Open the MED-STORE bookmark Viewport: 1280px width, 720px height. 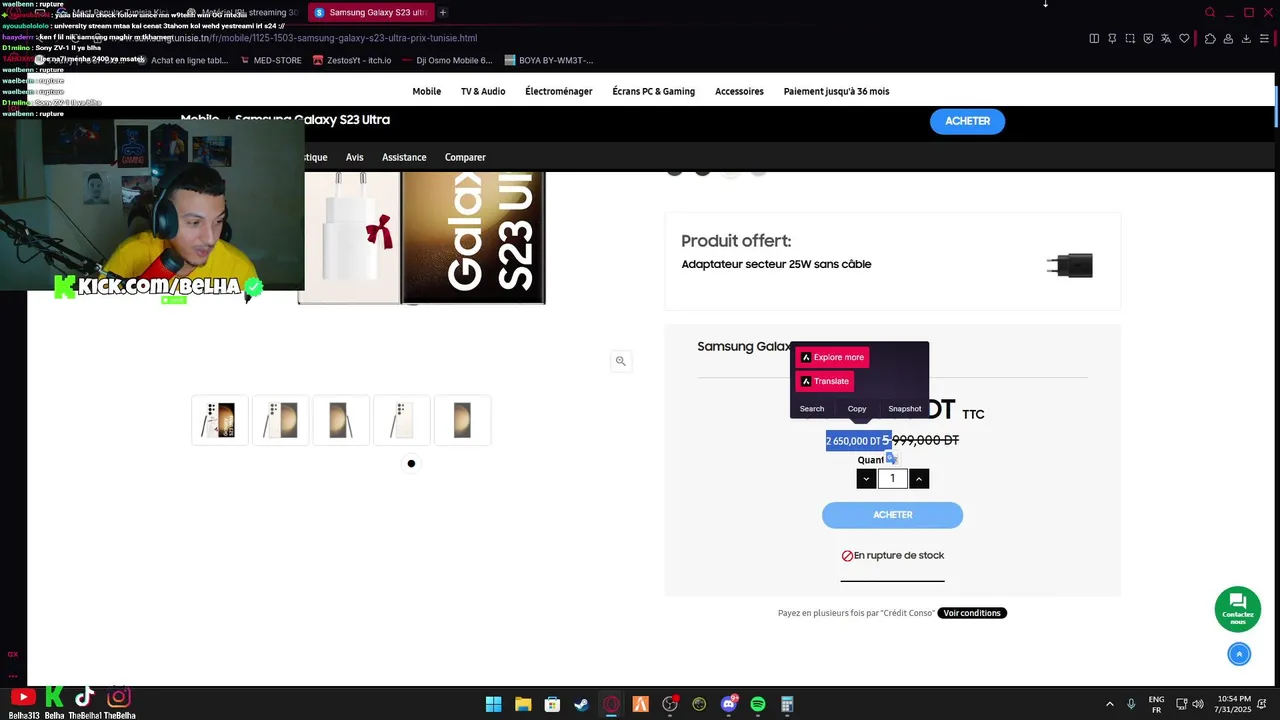coord(270,60)
